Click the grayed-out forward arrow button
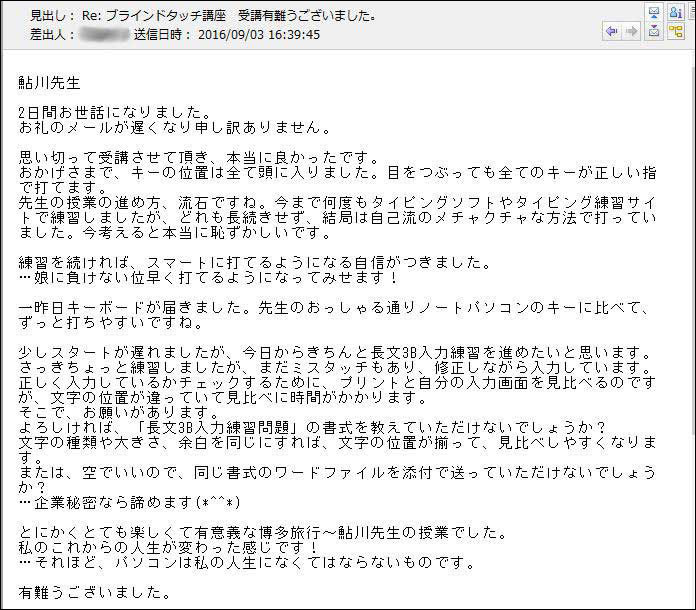 pyautogui.click(x=631, y=32)
